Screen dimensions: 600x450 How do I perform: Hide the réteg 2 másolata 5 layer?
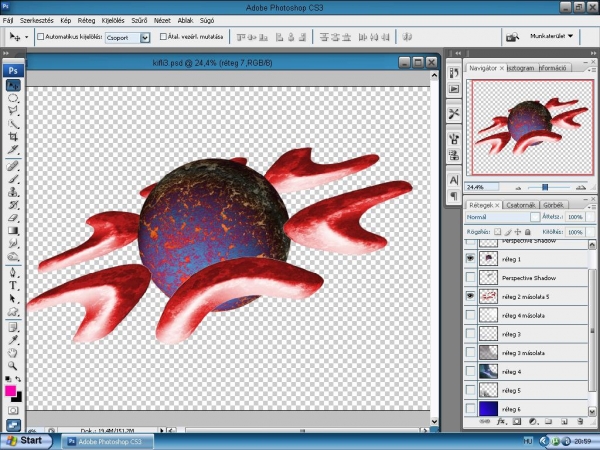(470, 296)
